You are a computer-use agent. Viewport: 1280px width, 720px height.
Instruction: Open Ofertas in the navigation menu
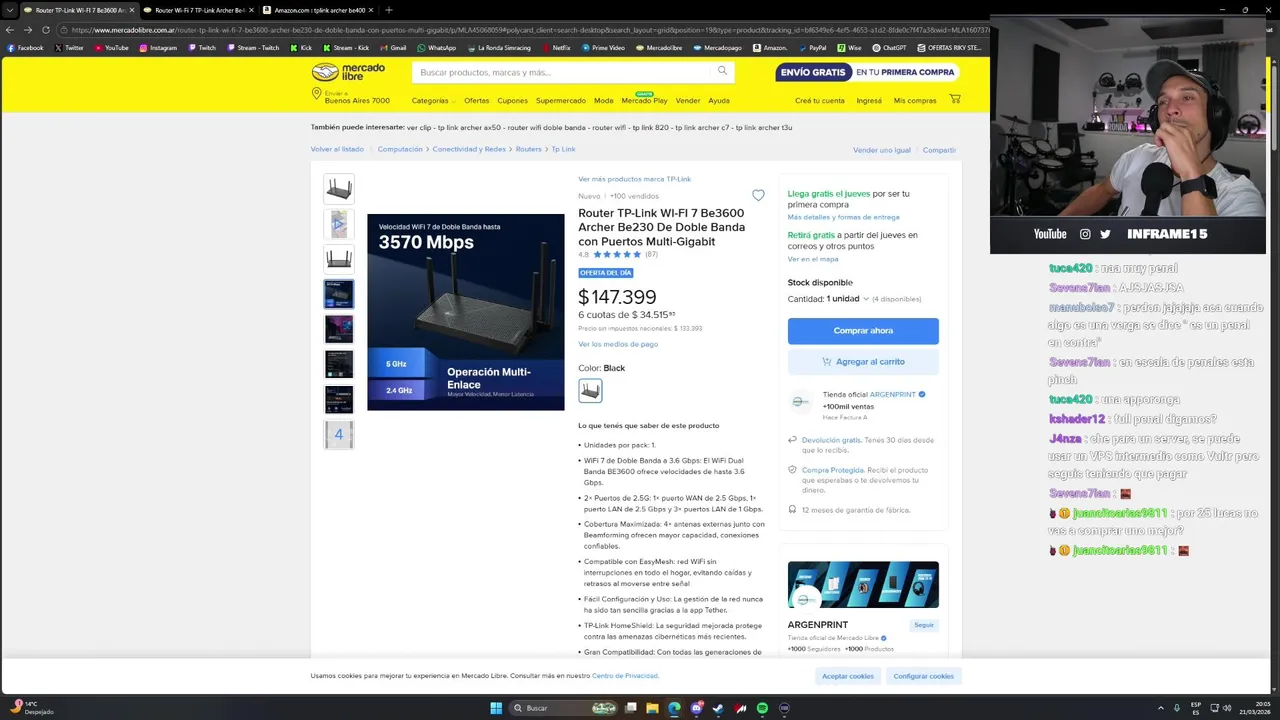pos(477,100)
